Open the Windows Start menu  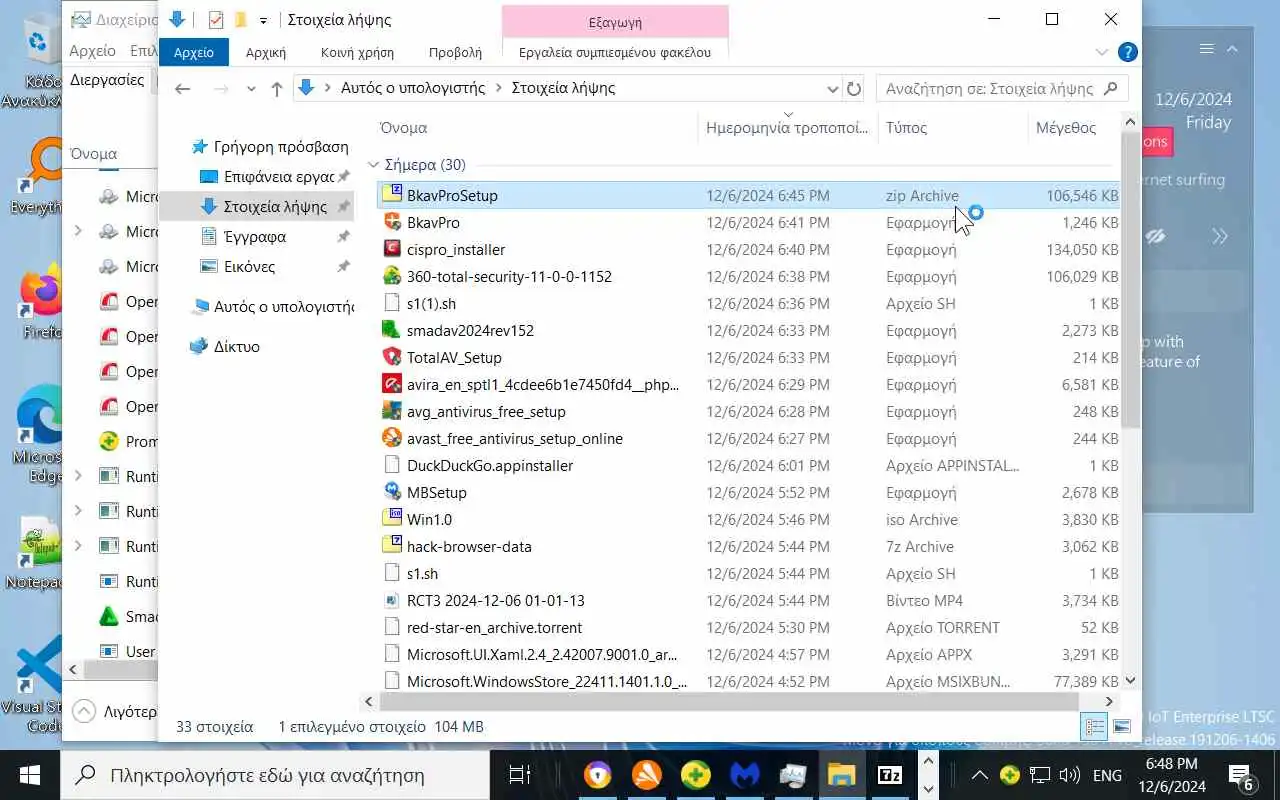coord(30,775)
